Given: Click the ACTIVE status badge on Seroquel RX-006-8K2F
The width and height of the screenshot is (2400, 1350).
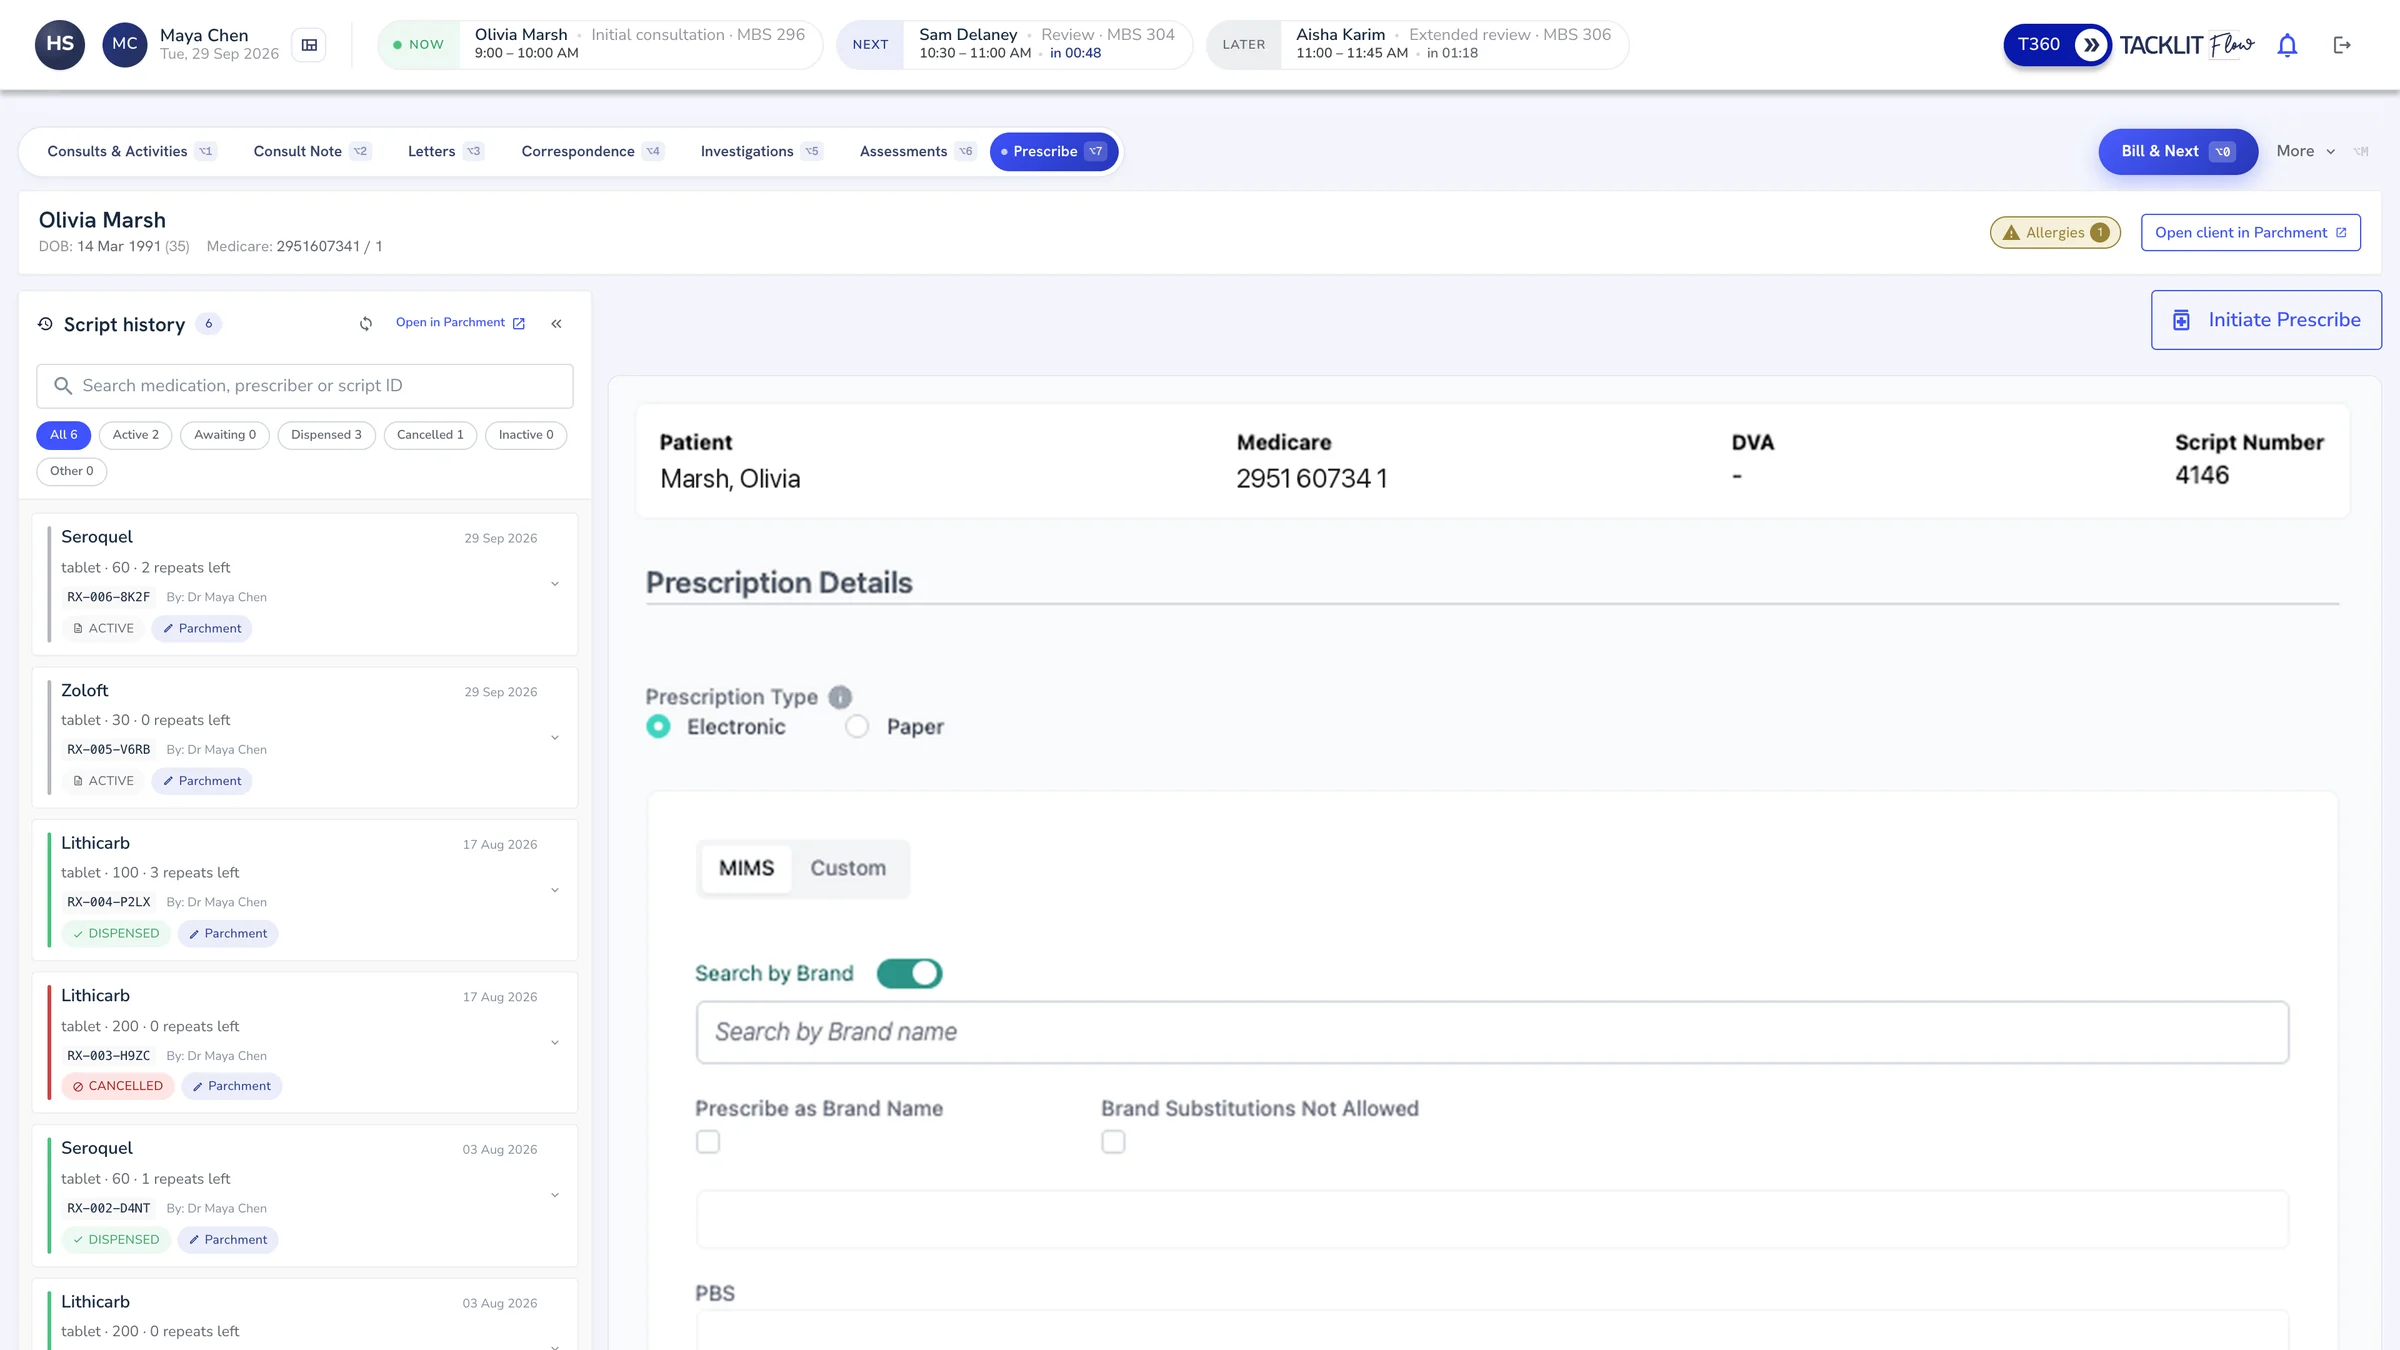Looking at the screenshot, I should (103, 628).
